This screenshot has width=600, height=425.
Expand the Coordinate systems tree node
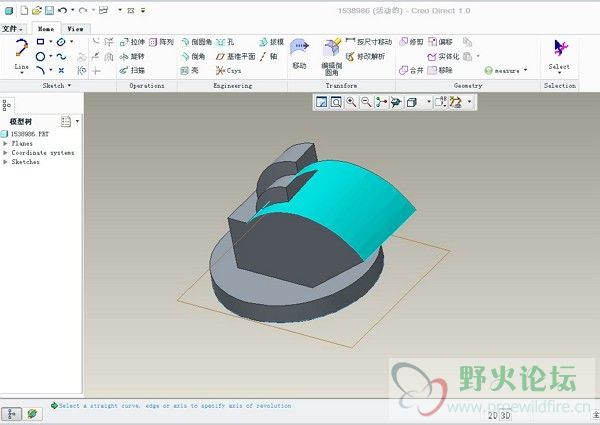[5, 153]
